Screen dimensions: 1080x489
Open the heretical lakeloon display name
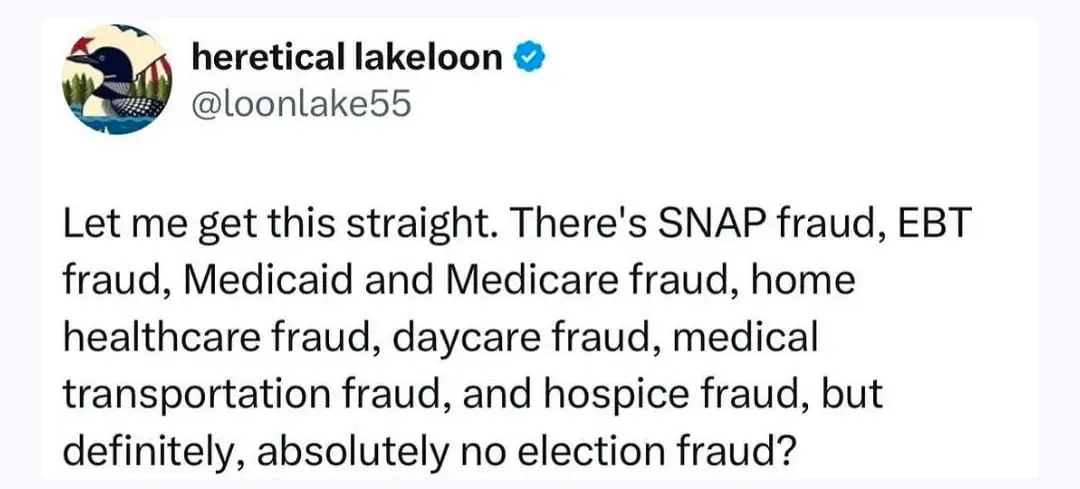(346, 59)
